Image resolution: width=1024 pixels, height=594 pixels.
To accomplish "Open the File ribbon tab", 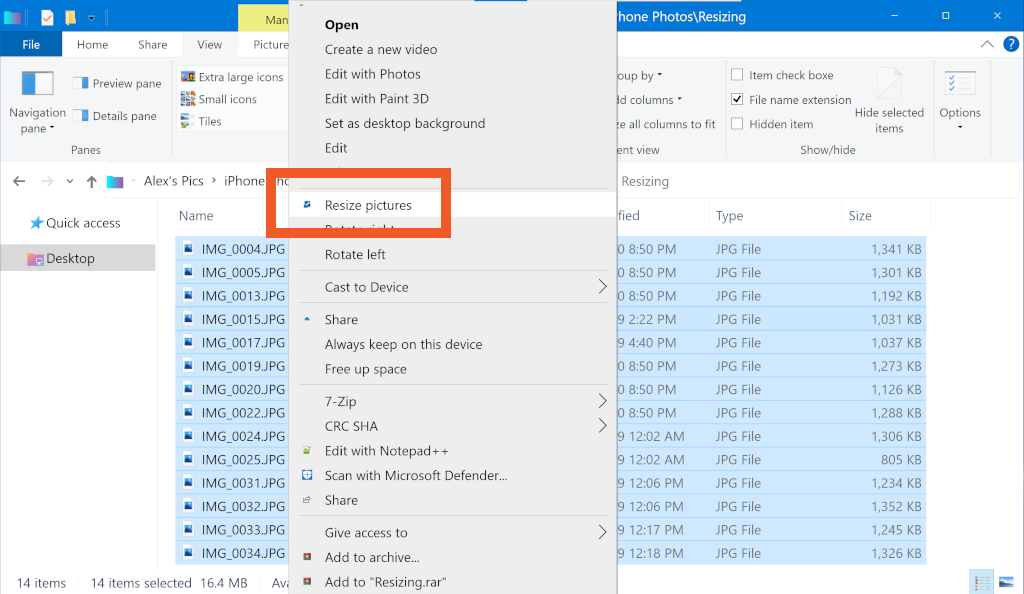I will [31, 45].
